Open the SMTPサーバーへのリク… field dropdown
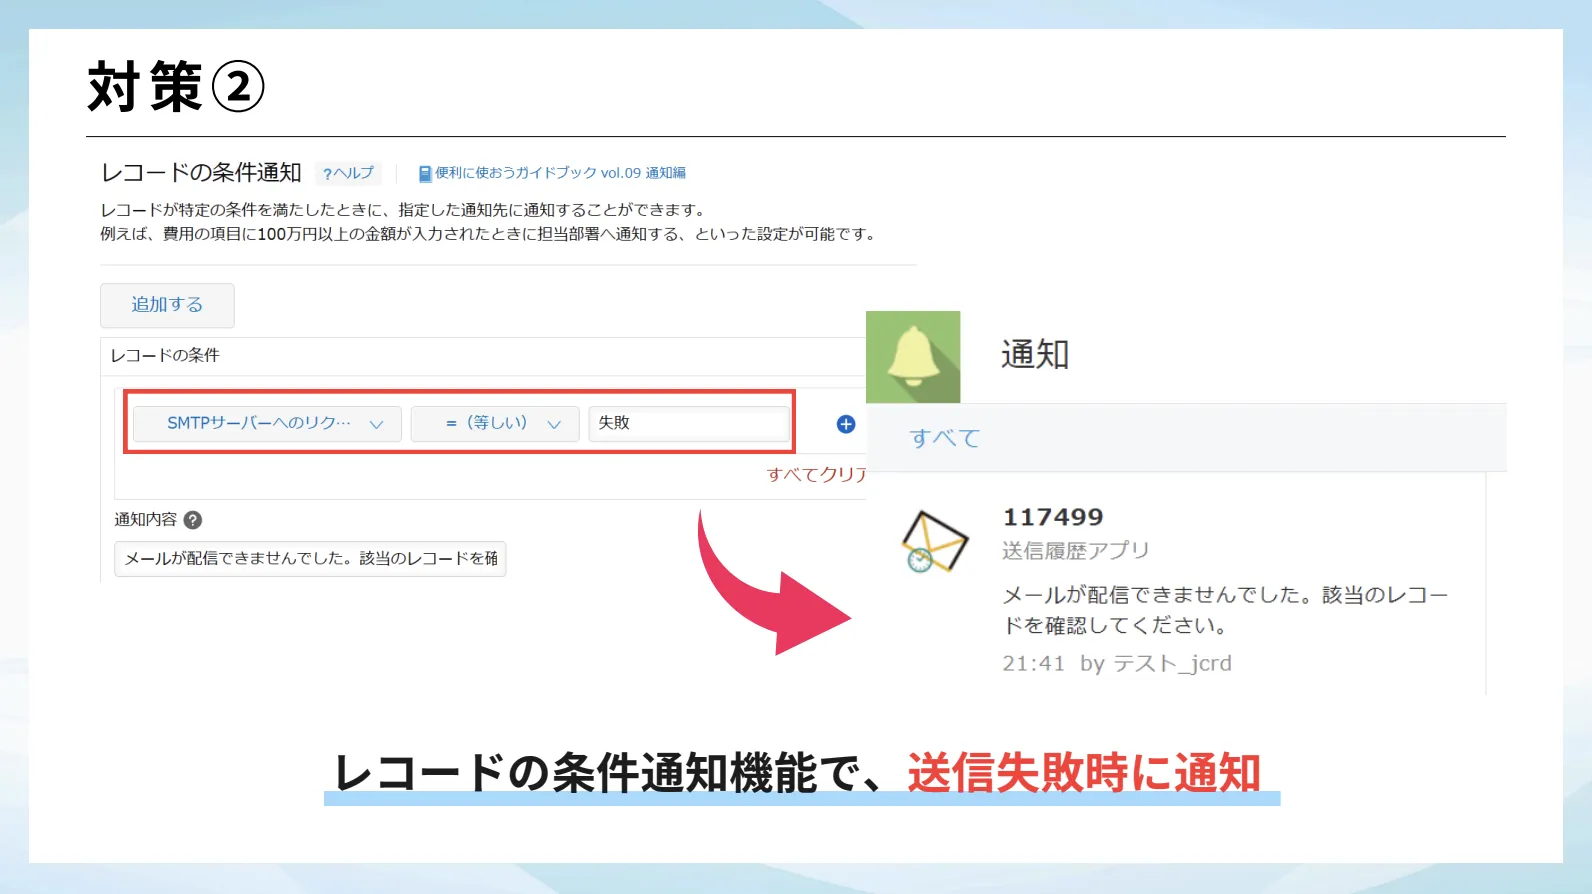This screenshot has height=894, width=1592. click(267, 423)
